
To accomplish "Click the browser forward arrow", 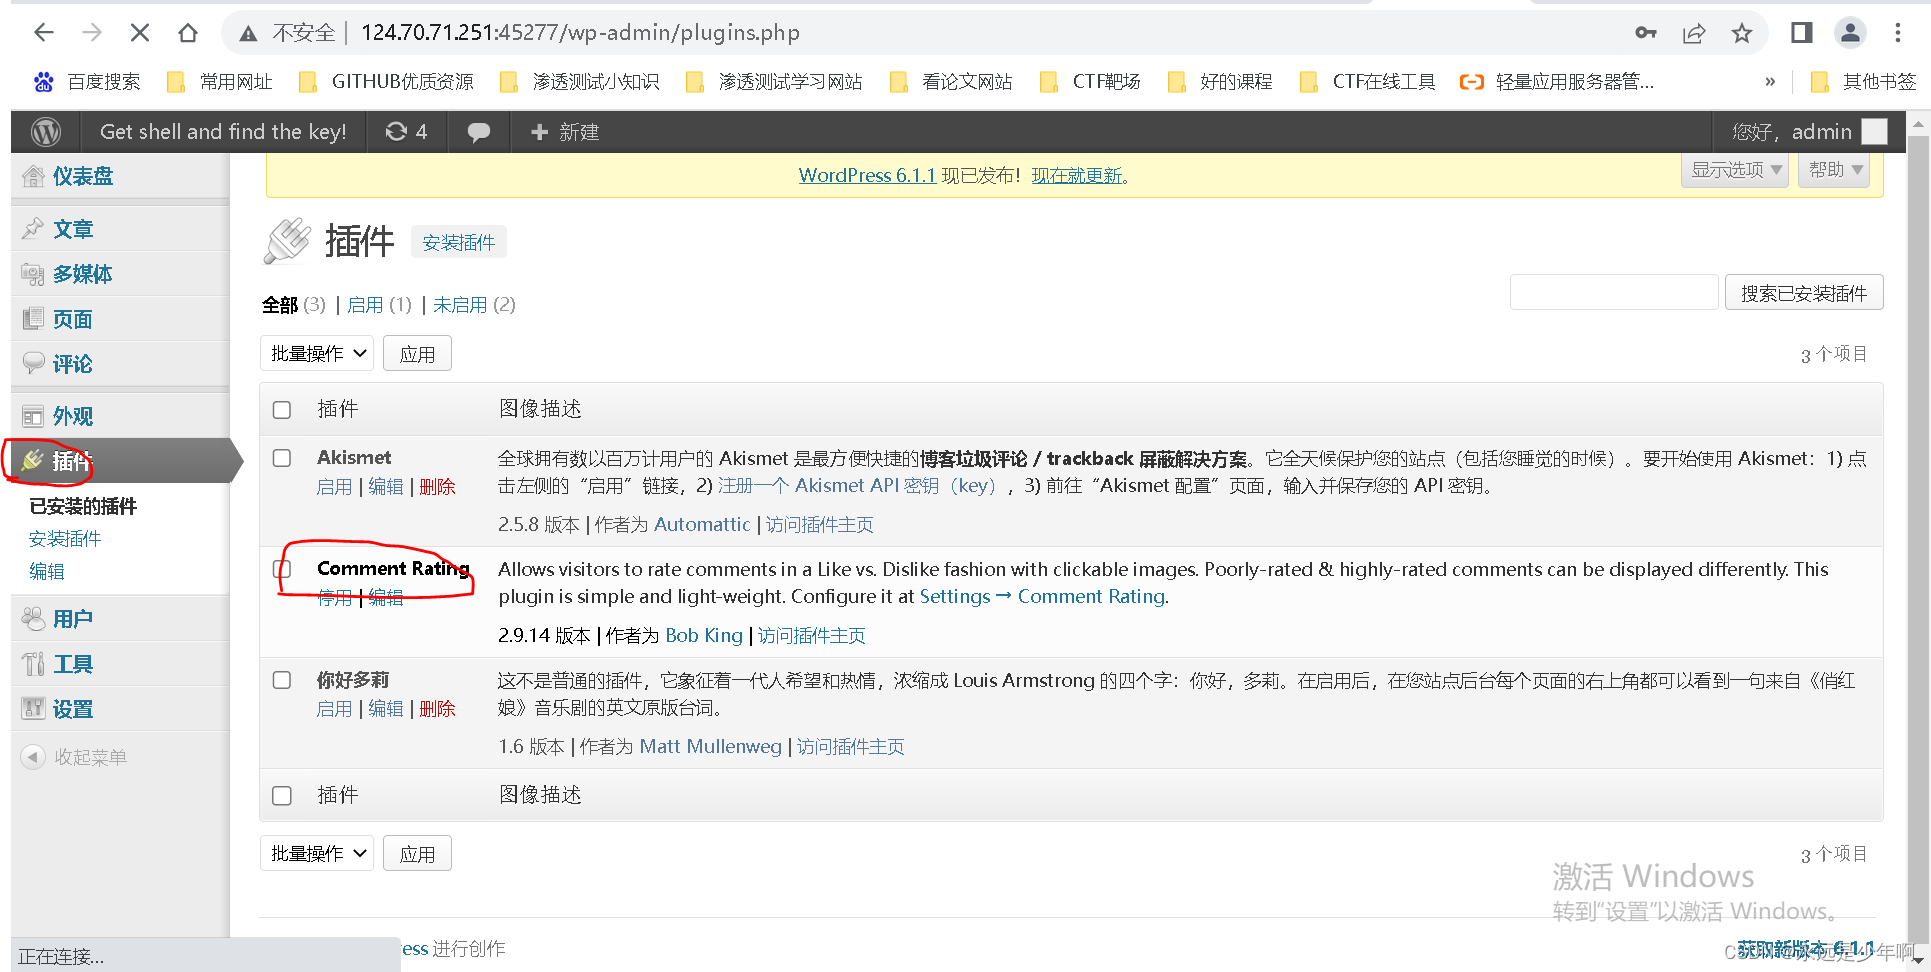I will click(92, 33).
